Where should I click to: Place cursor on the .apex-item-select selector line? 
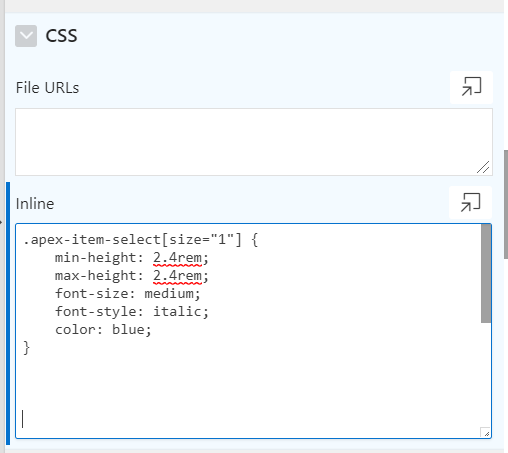point(141,240)
